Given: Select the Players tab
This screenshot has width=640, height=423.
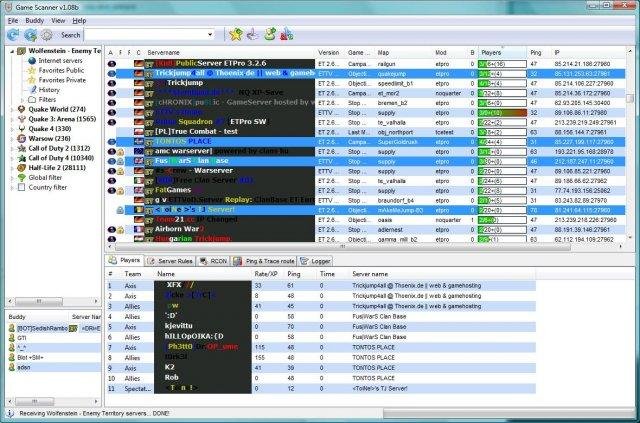Looking at the screenshot, I should pyautogui.click(x=125, y=260).
